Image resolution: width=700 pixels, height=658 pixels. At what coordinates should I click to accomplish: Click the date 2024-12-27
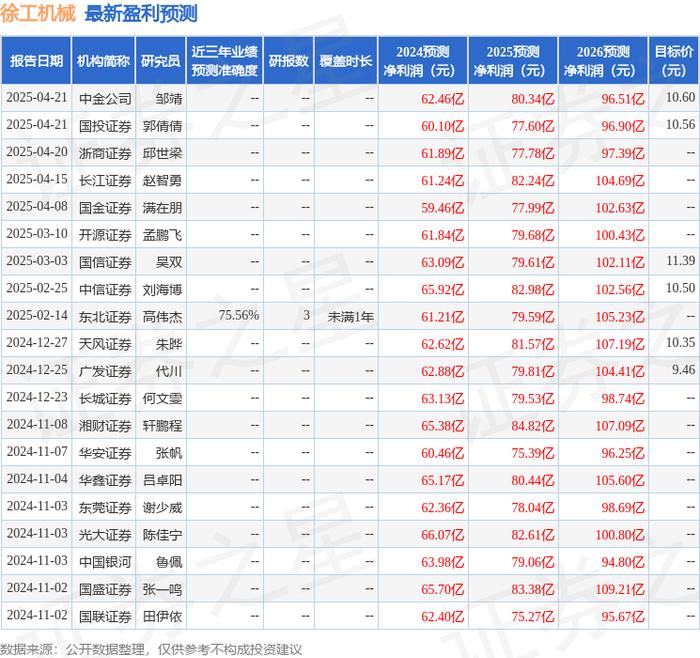point(37,342)
